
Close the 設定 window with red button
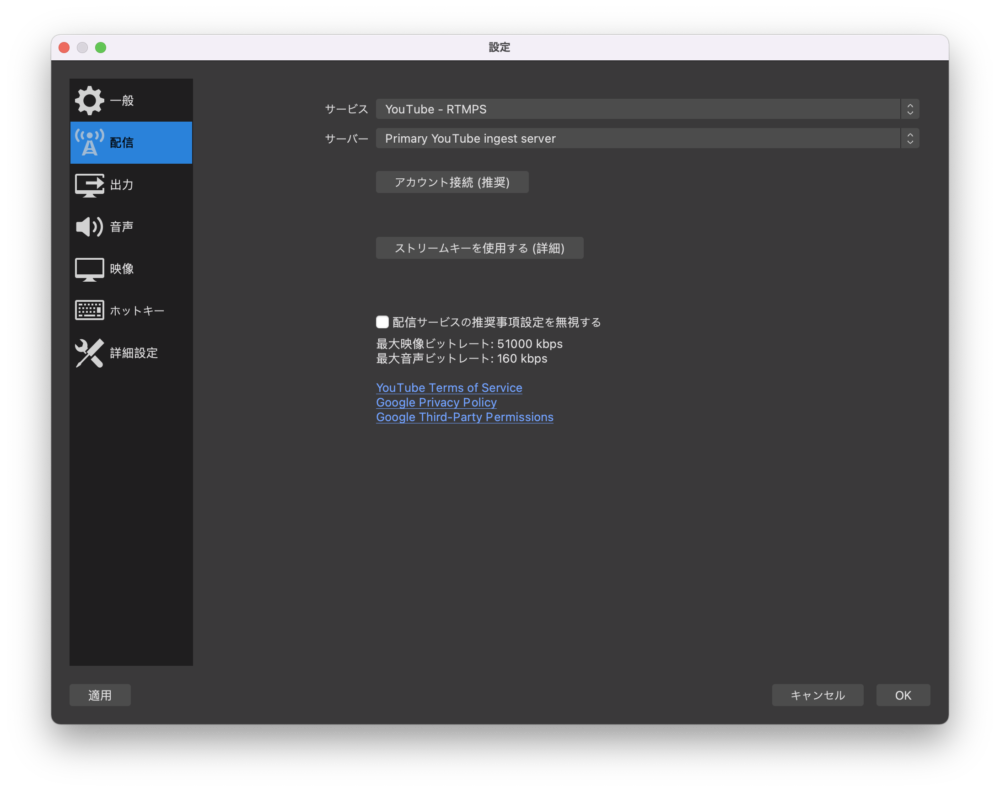[x=64, y=47]
